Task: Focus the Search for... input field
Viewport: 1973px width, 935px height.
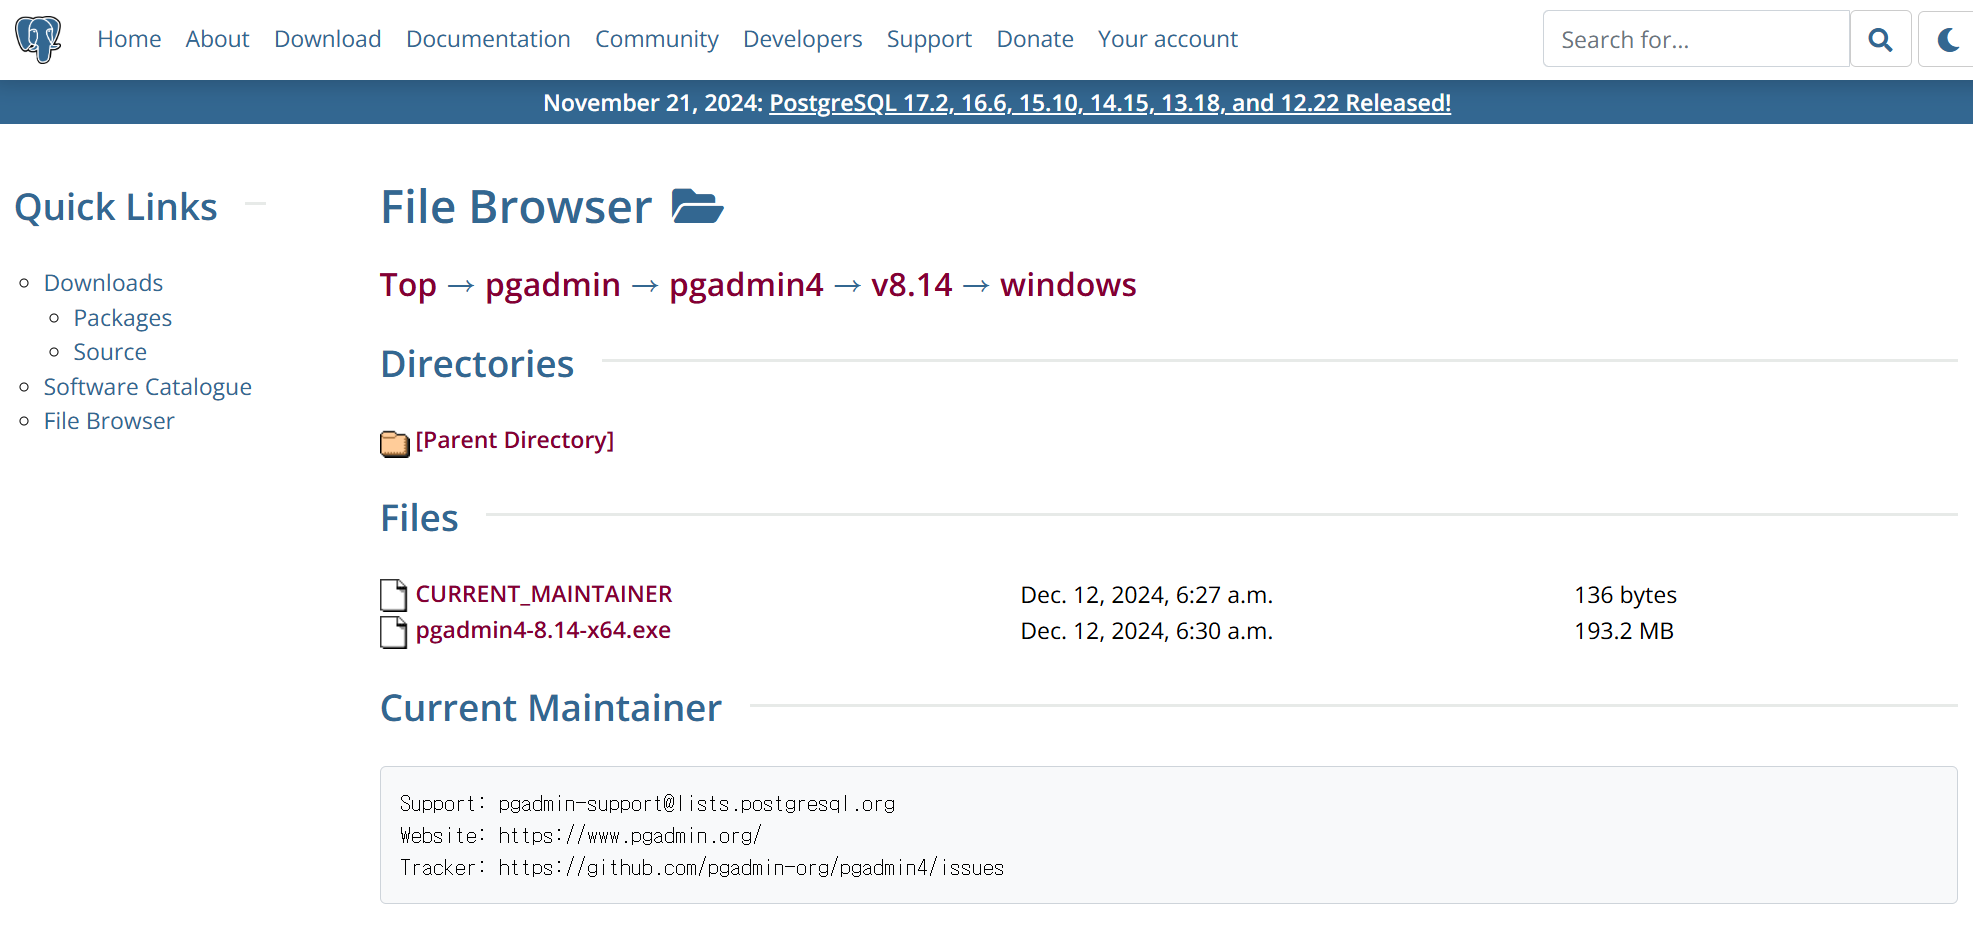Action: 1696,39
